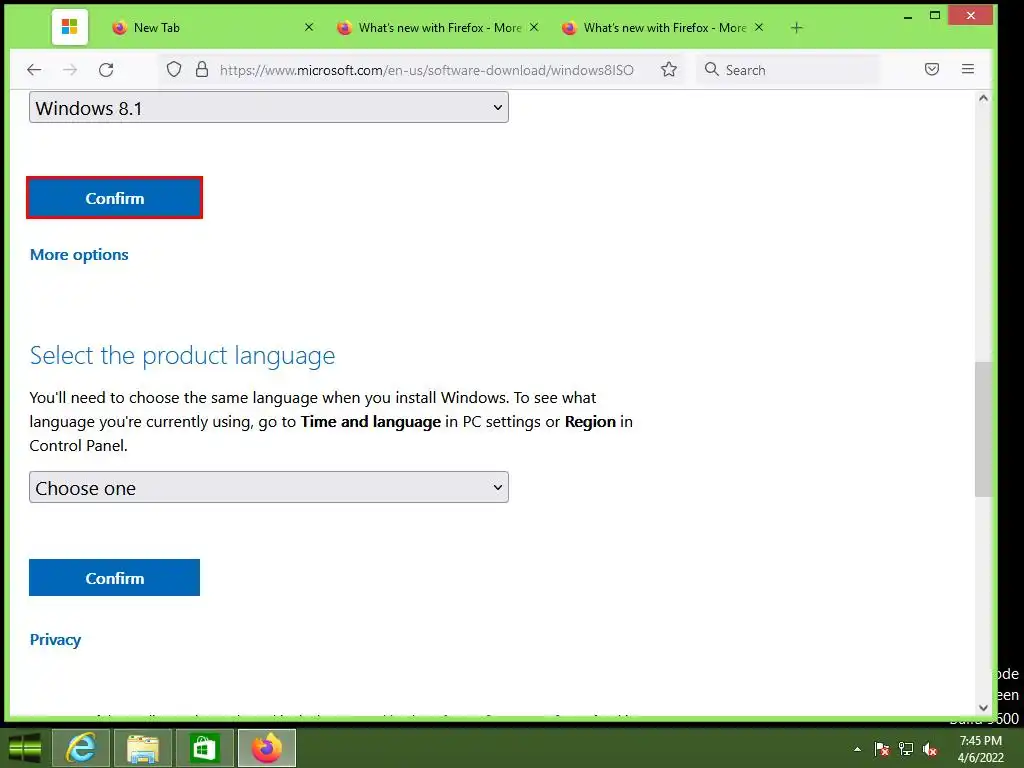Select the pinned Microsoft tab
Viewport: 1024px width, 768px height.
[70, 27]
